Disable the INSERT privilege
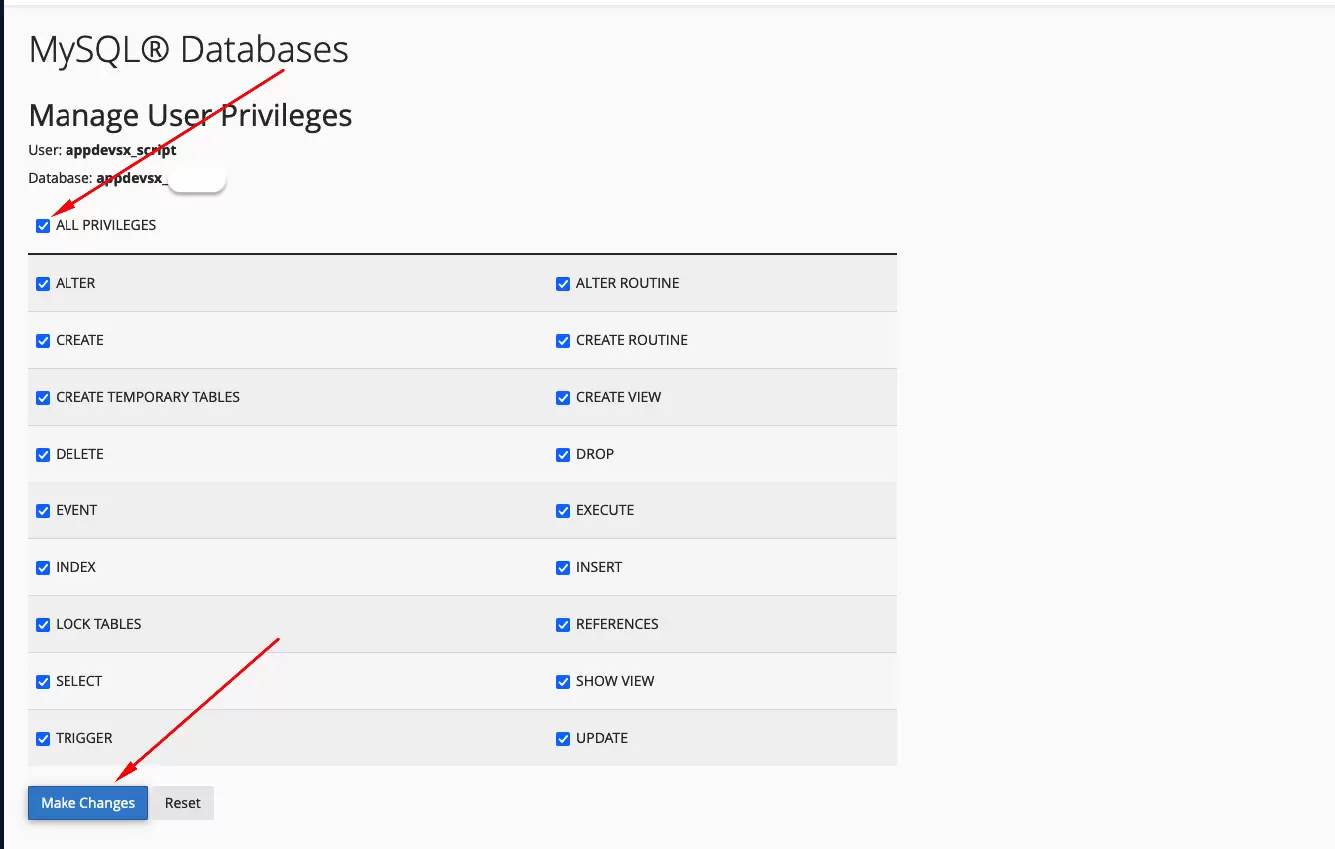Image resolution: width=1335 pixels, height=849 pixels. [x=563, y=567]
